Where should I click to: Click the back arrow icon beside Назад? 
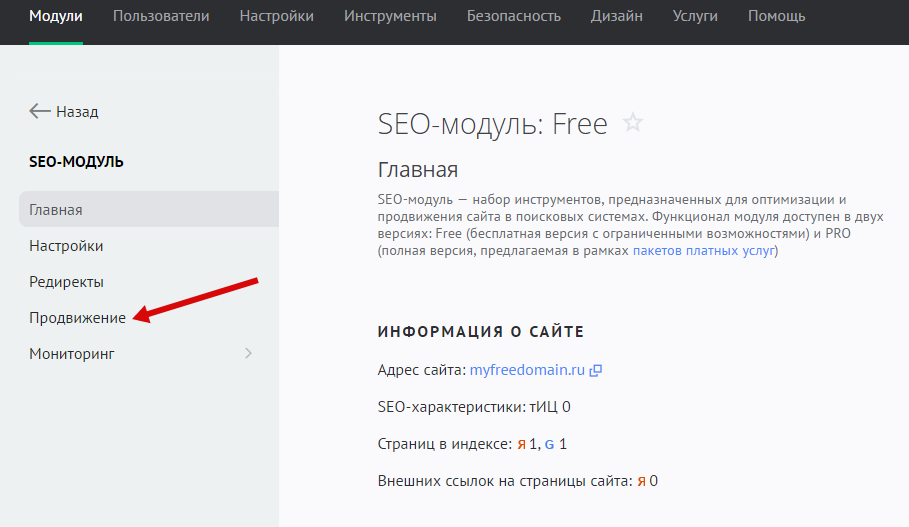pyautogui.click(x=40, y=111)
